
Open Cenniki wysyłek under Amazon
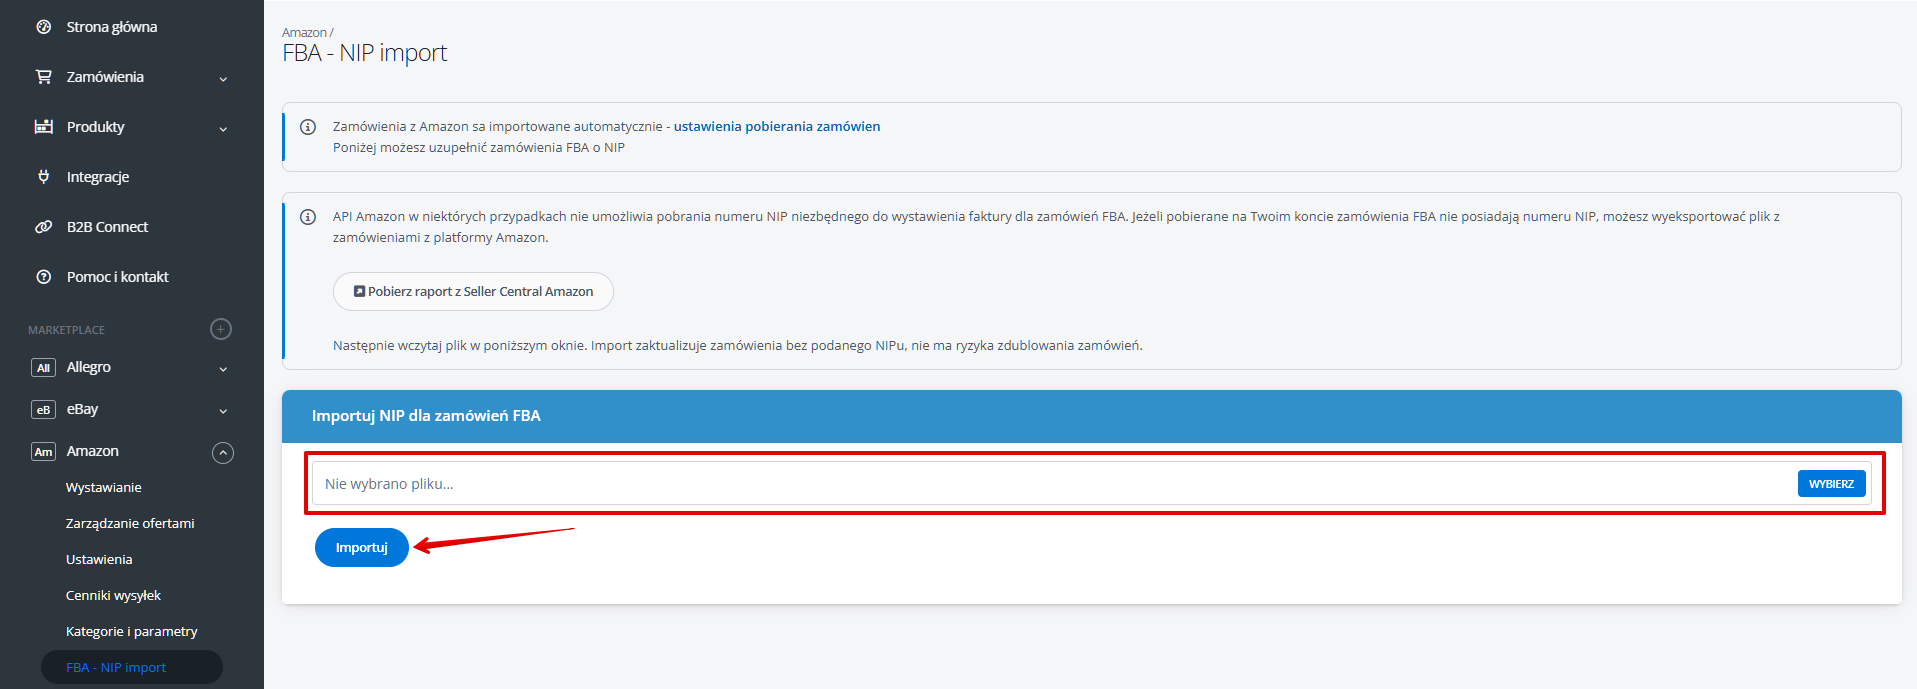click(113, 596)
